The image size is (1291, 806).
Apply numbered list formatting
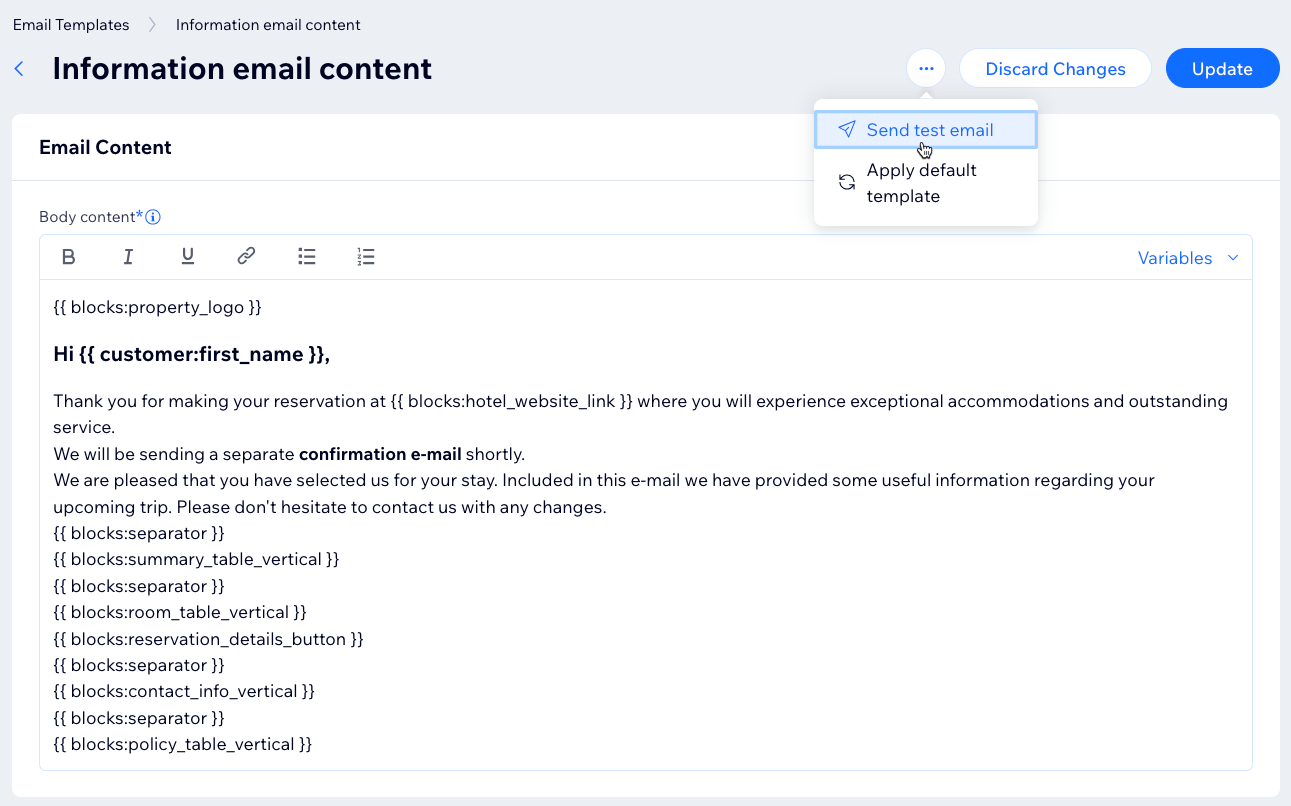tap(366, 257)
